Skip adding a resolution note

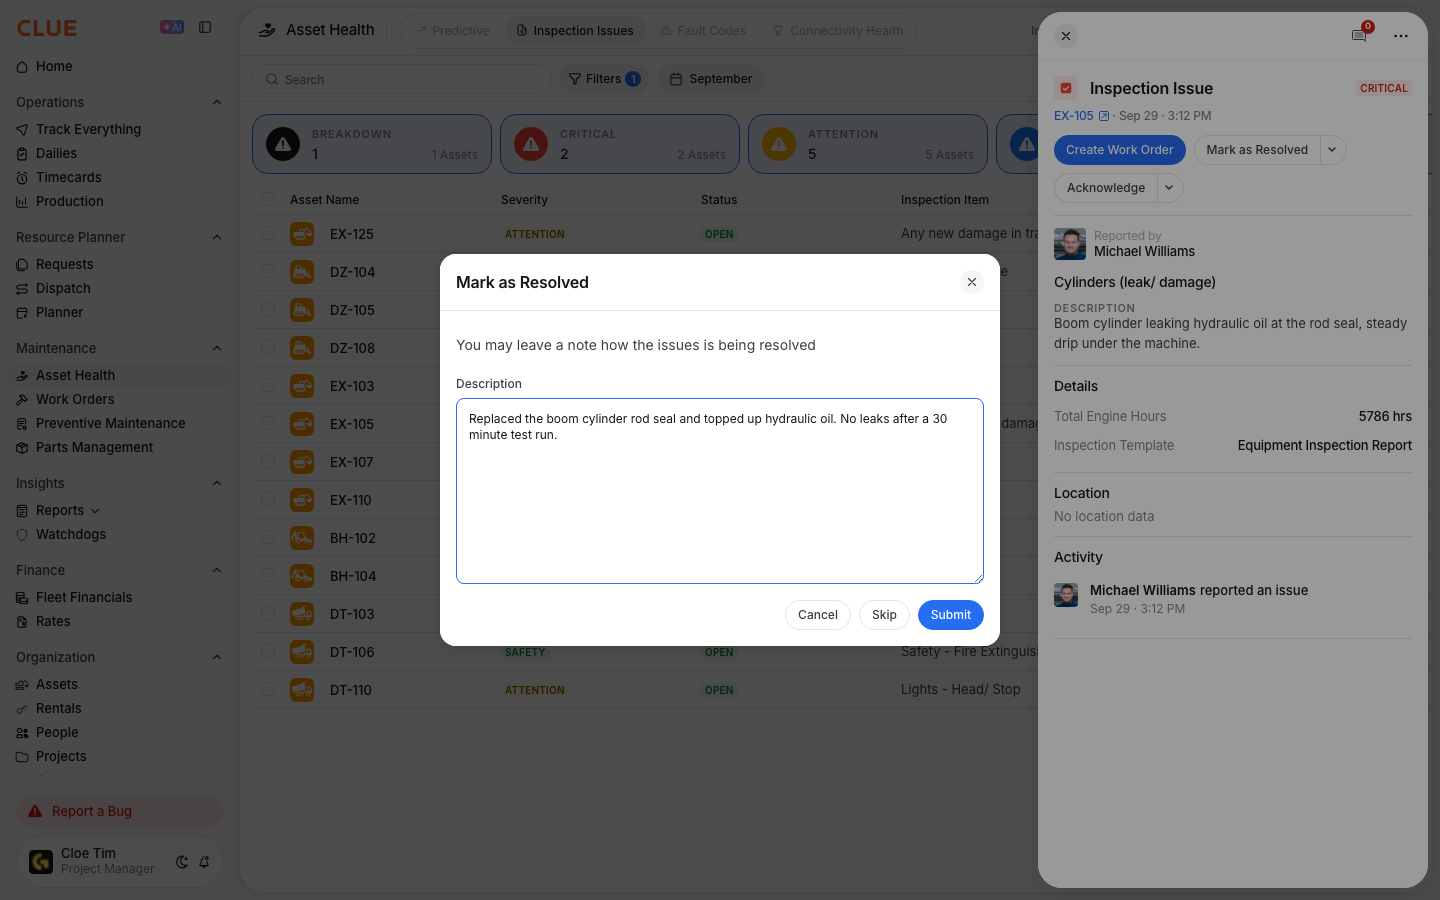coord(884,615)
